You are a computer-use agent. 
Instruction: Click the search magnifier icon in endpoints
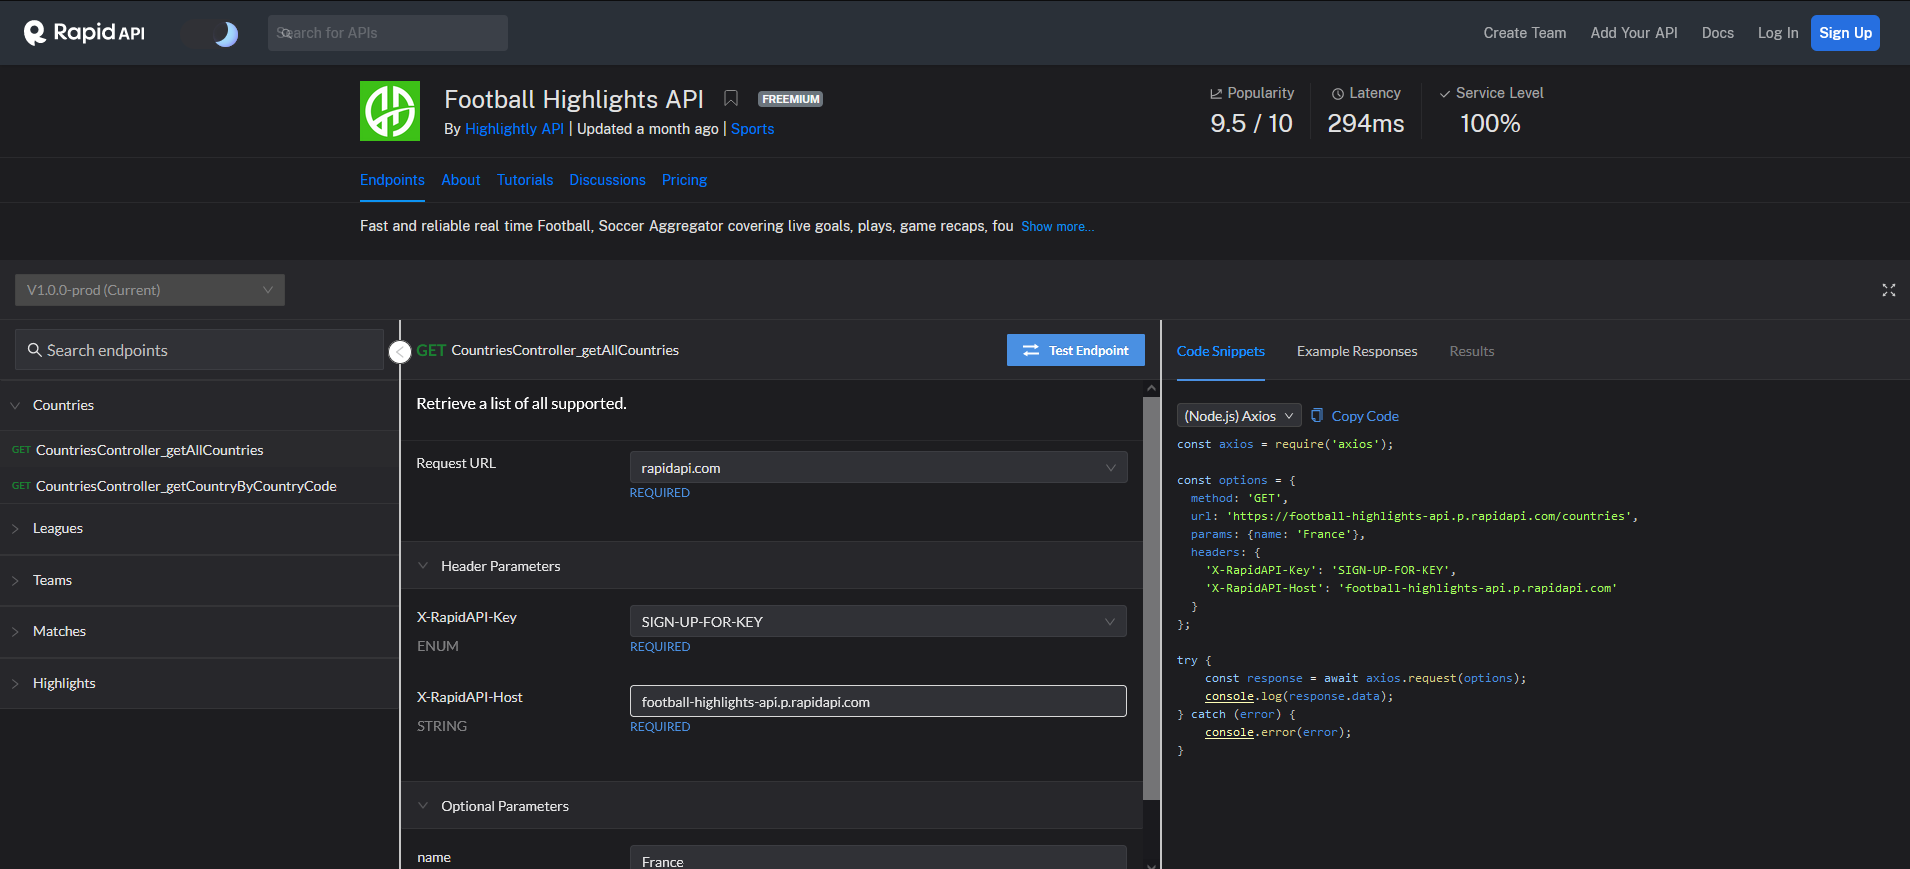click(x=34, y=350)
